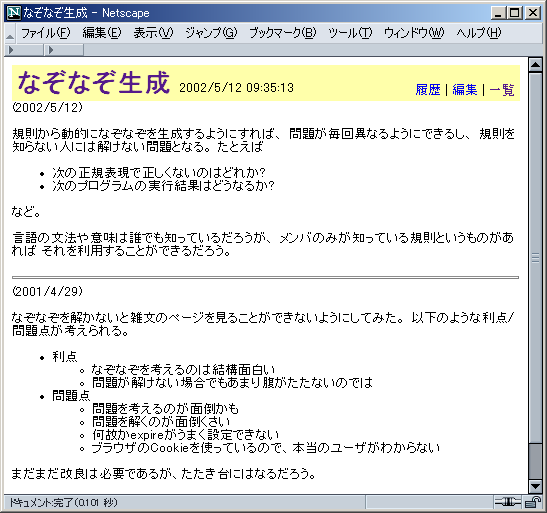Click the Netscape N logo in title bar
Viewport: 547px width, 513px height.
coord(14,13)
